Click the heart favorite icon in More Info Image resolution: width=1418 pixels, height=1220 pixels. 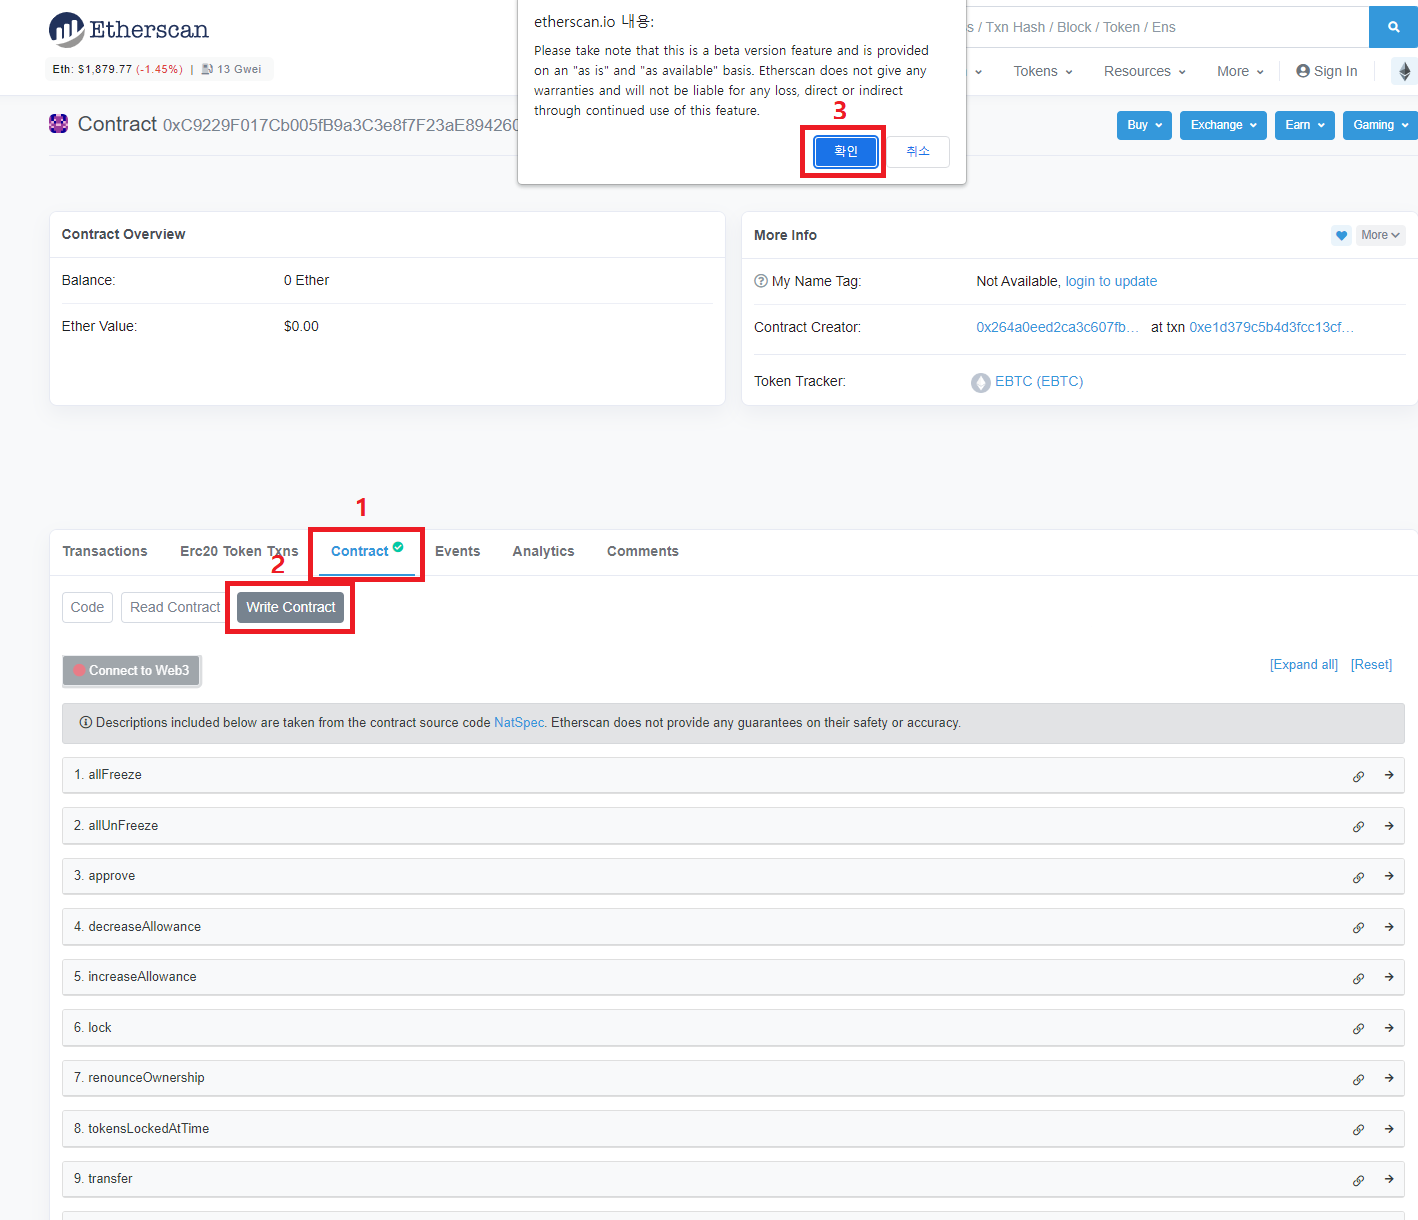pyautogui.click(x=1341, y=235)
